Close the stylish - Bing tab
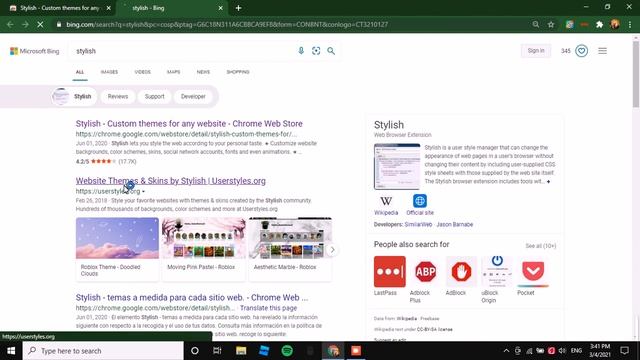The height and width of the screenshot is (360, 640). click(220, 8)
